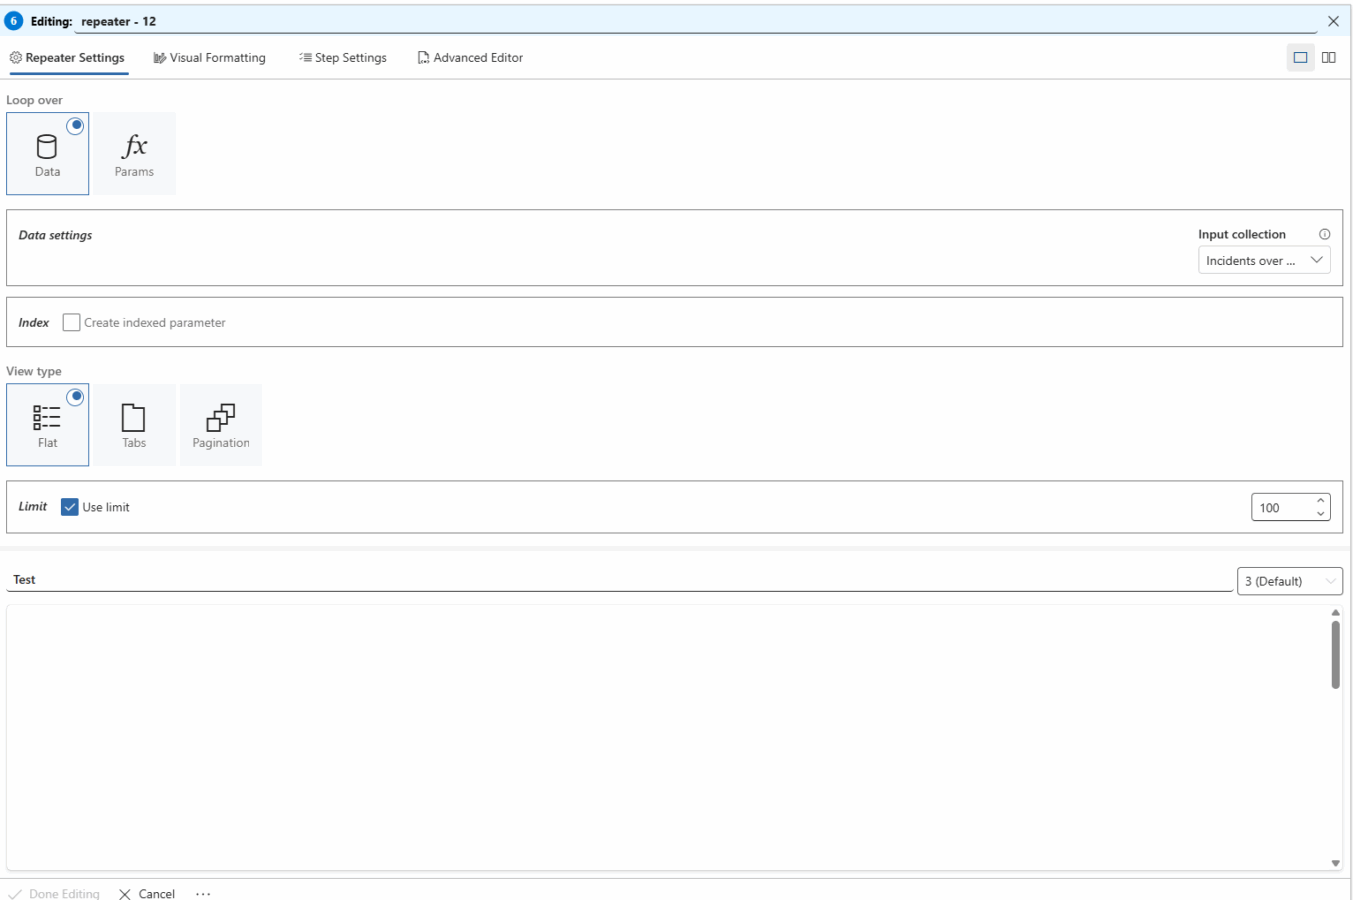Image resolution: width=1353 pixels, height=900 pixels.
Task: Increase the limit using the up stepper arrow
Action: [x=1321, y=500]
